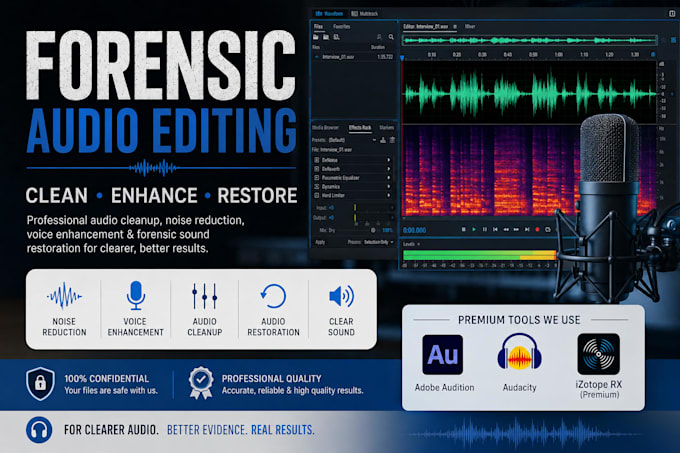Screen dimensions: 680x453
Task: Click the Rewind button
Action: [506, 229]
